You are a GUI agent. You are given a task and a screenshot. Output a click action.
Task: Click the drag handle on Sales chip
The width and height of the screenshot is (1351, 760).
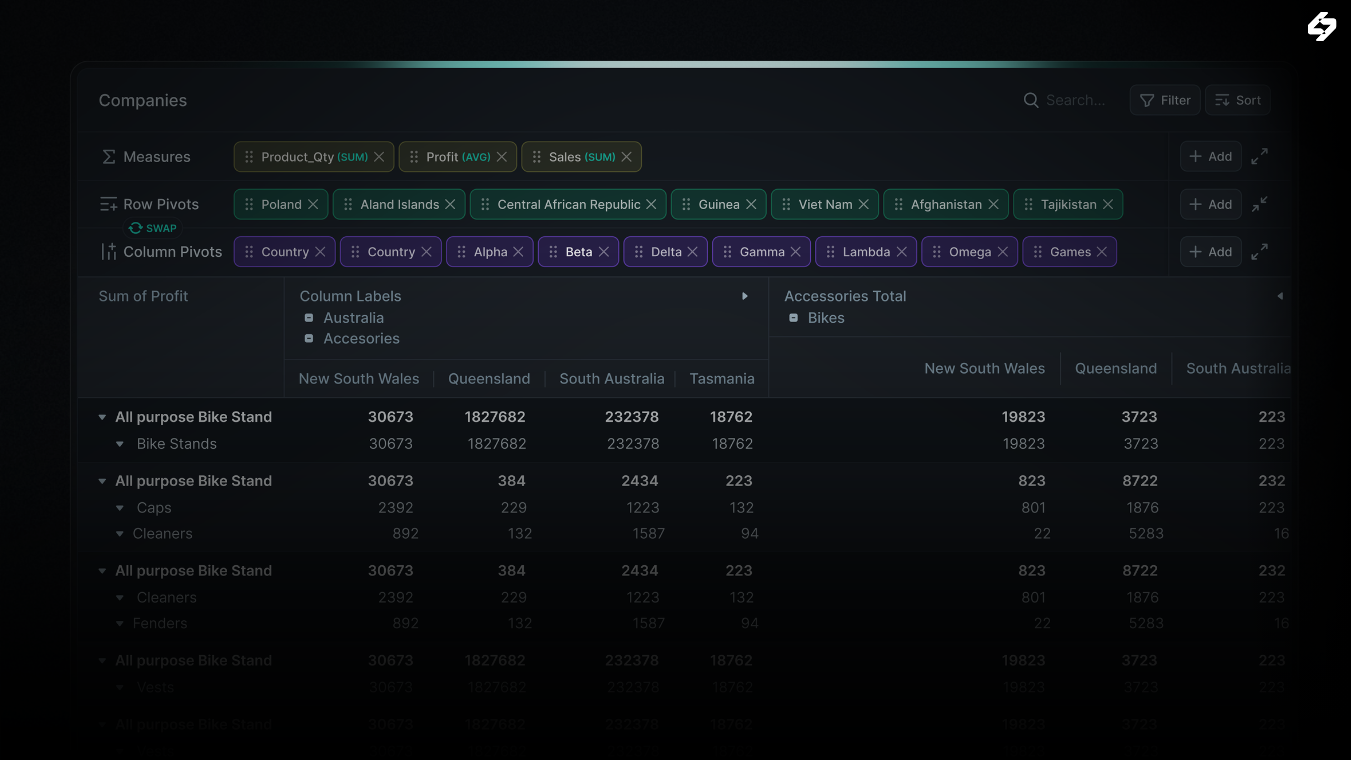537,157
